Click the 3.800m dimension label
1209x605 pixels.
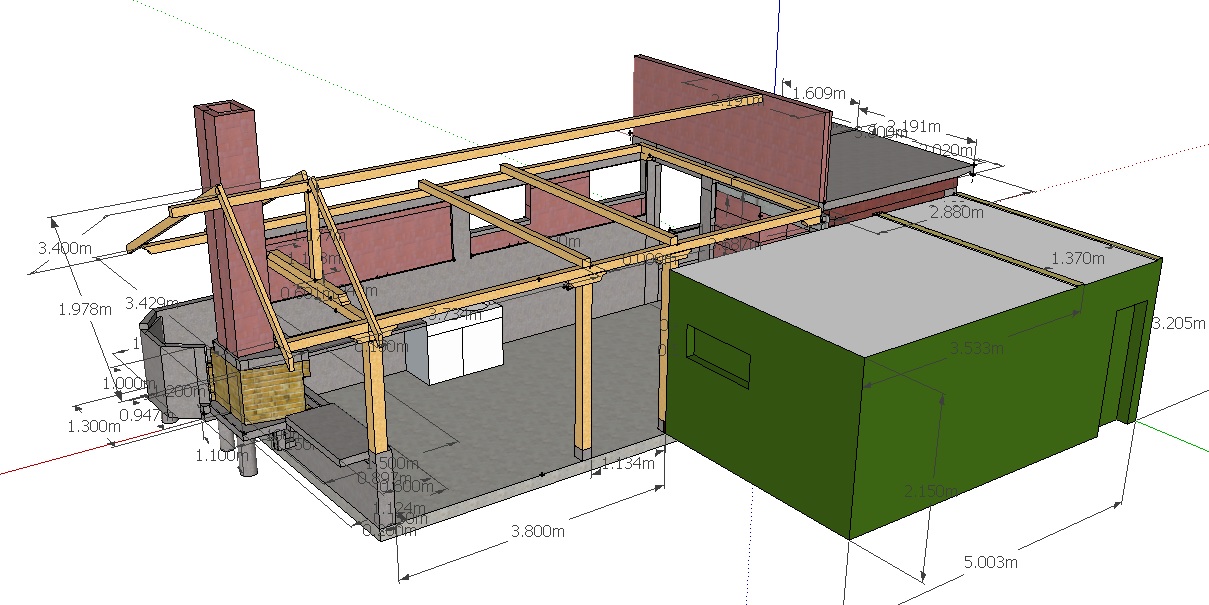[x=537, y=531]
